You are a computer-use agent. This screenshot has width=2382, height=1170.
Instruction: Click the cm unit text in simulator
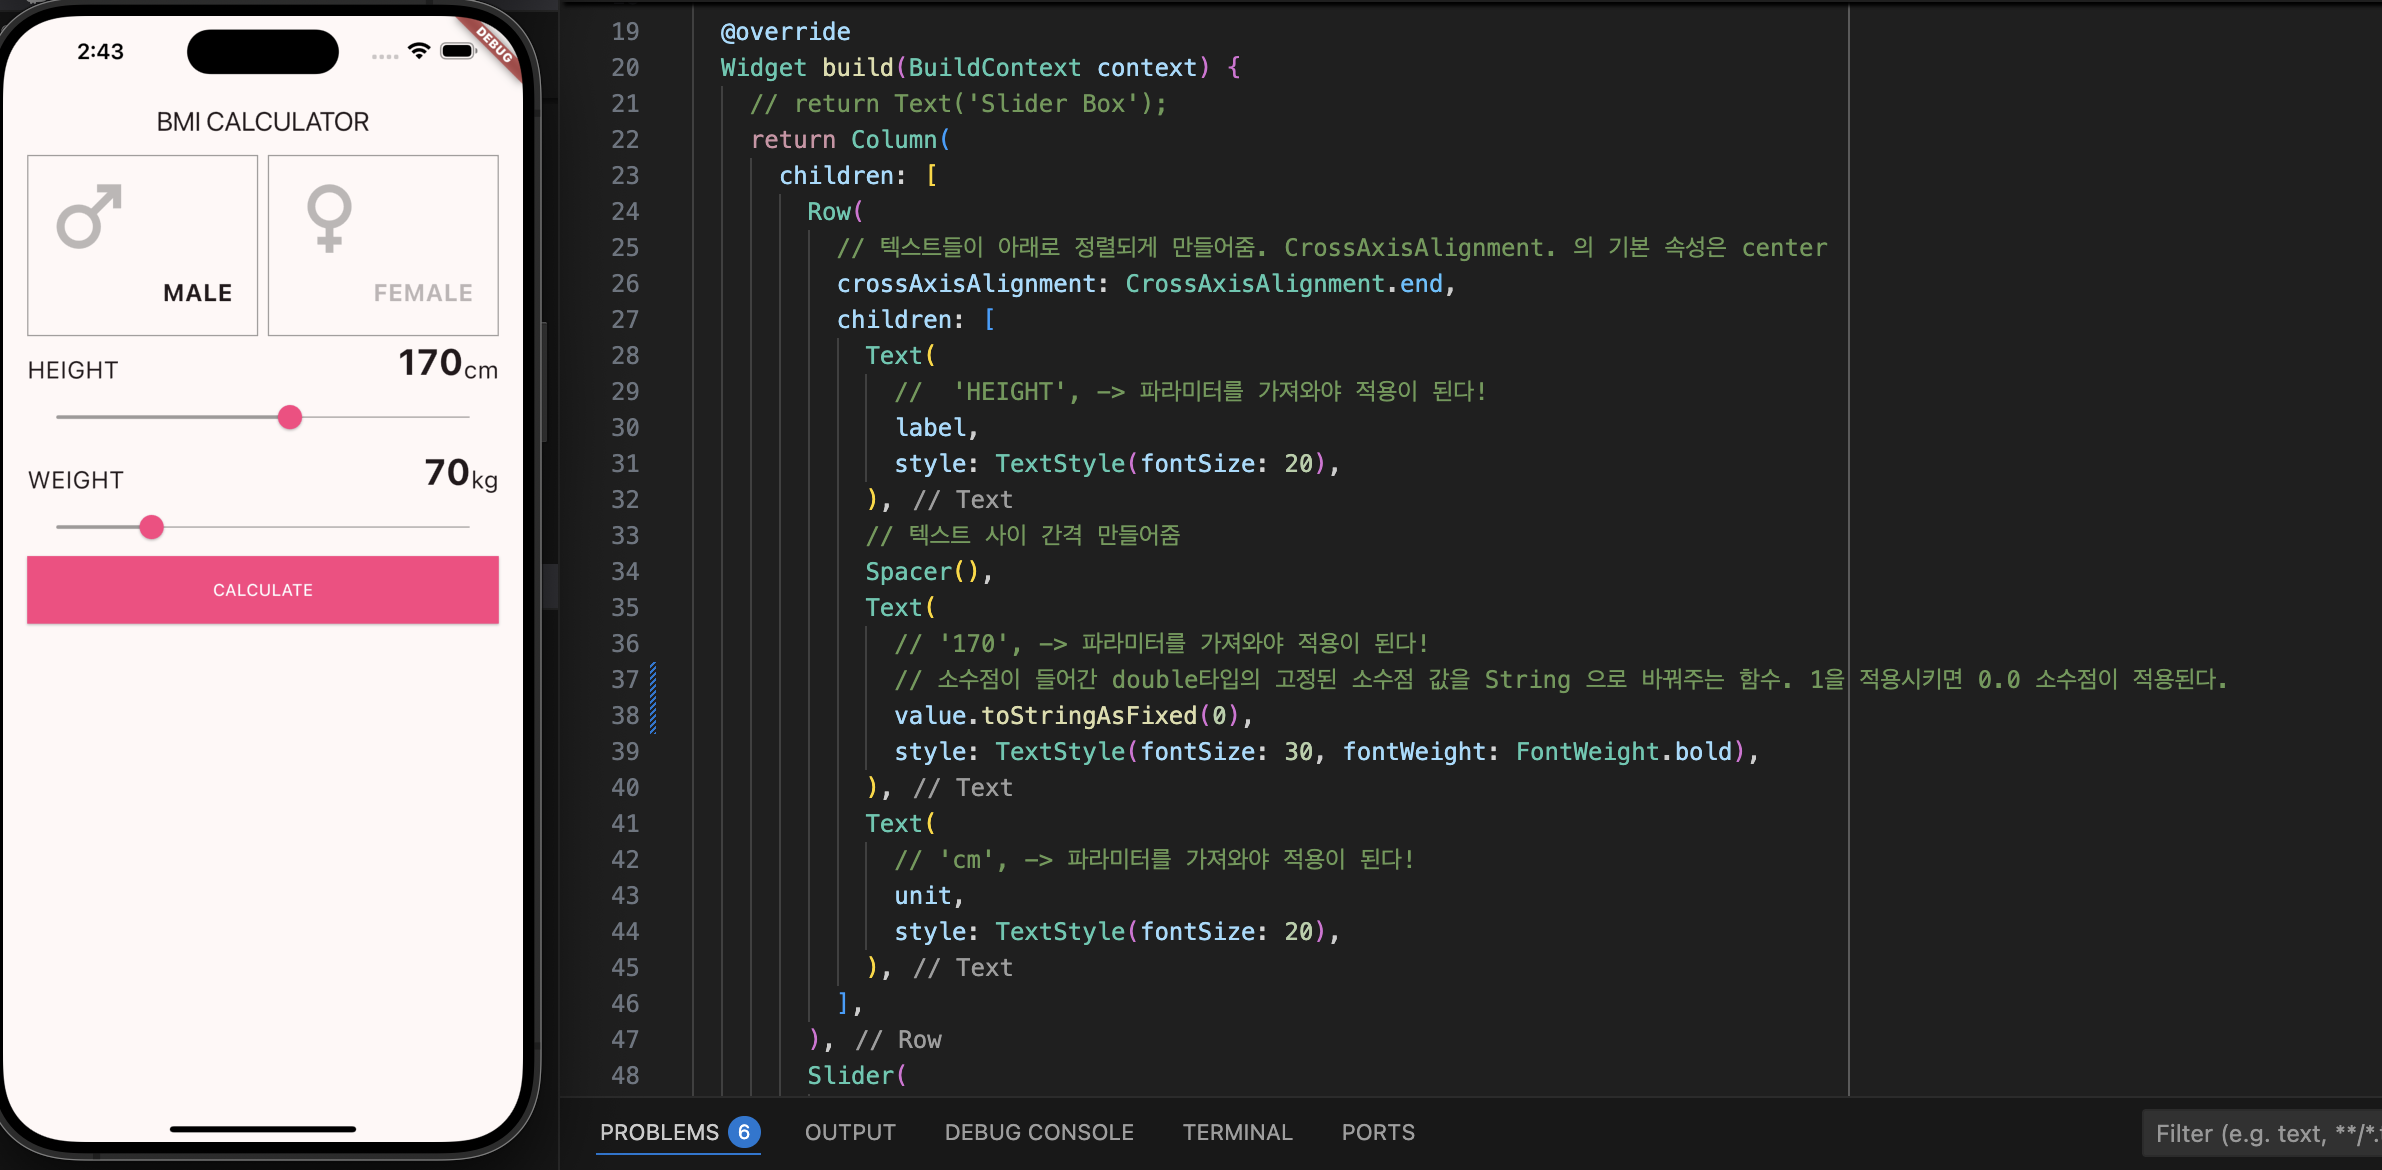click(481, 370)
